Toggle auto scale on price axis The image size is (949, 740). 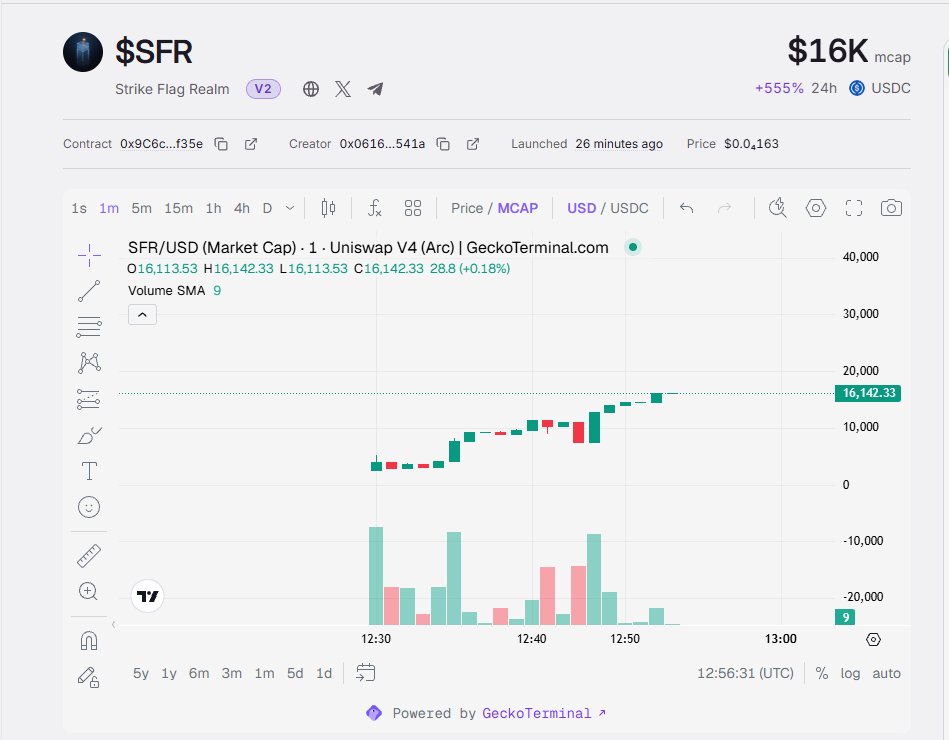[886, 673]
